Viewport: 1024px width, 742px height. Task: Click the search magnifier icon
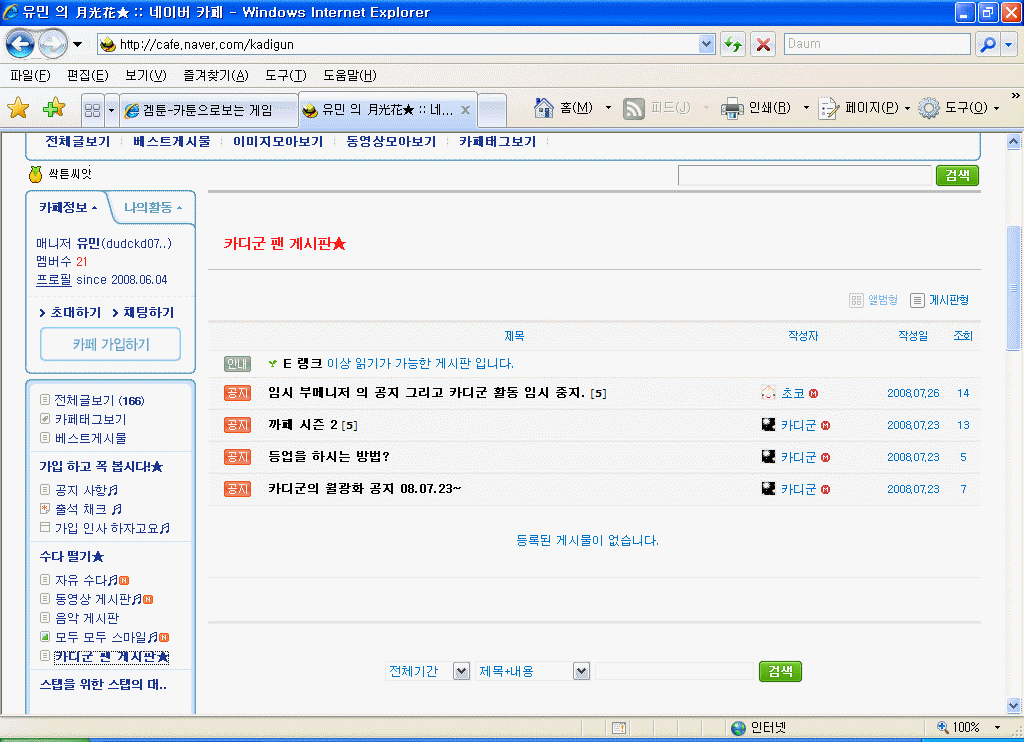click(987, 44)
